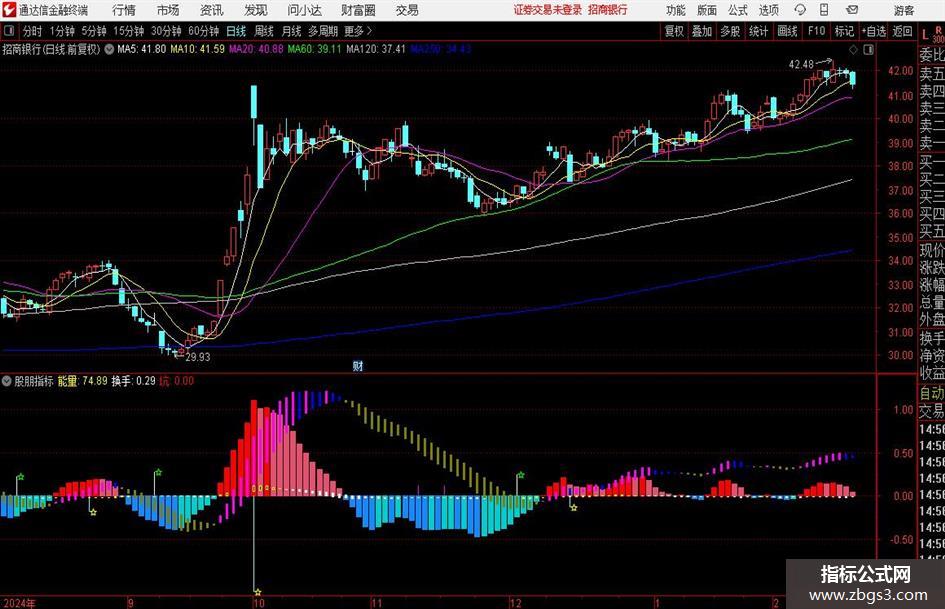Viewport: 945px width, 609px height.
Task: Open the 行情 menu
Action: [x=124, y=10]
